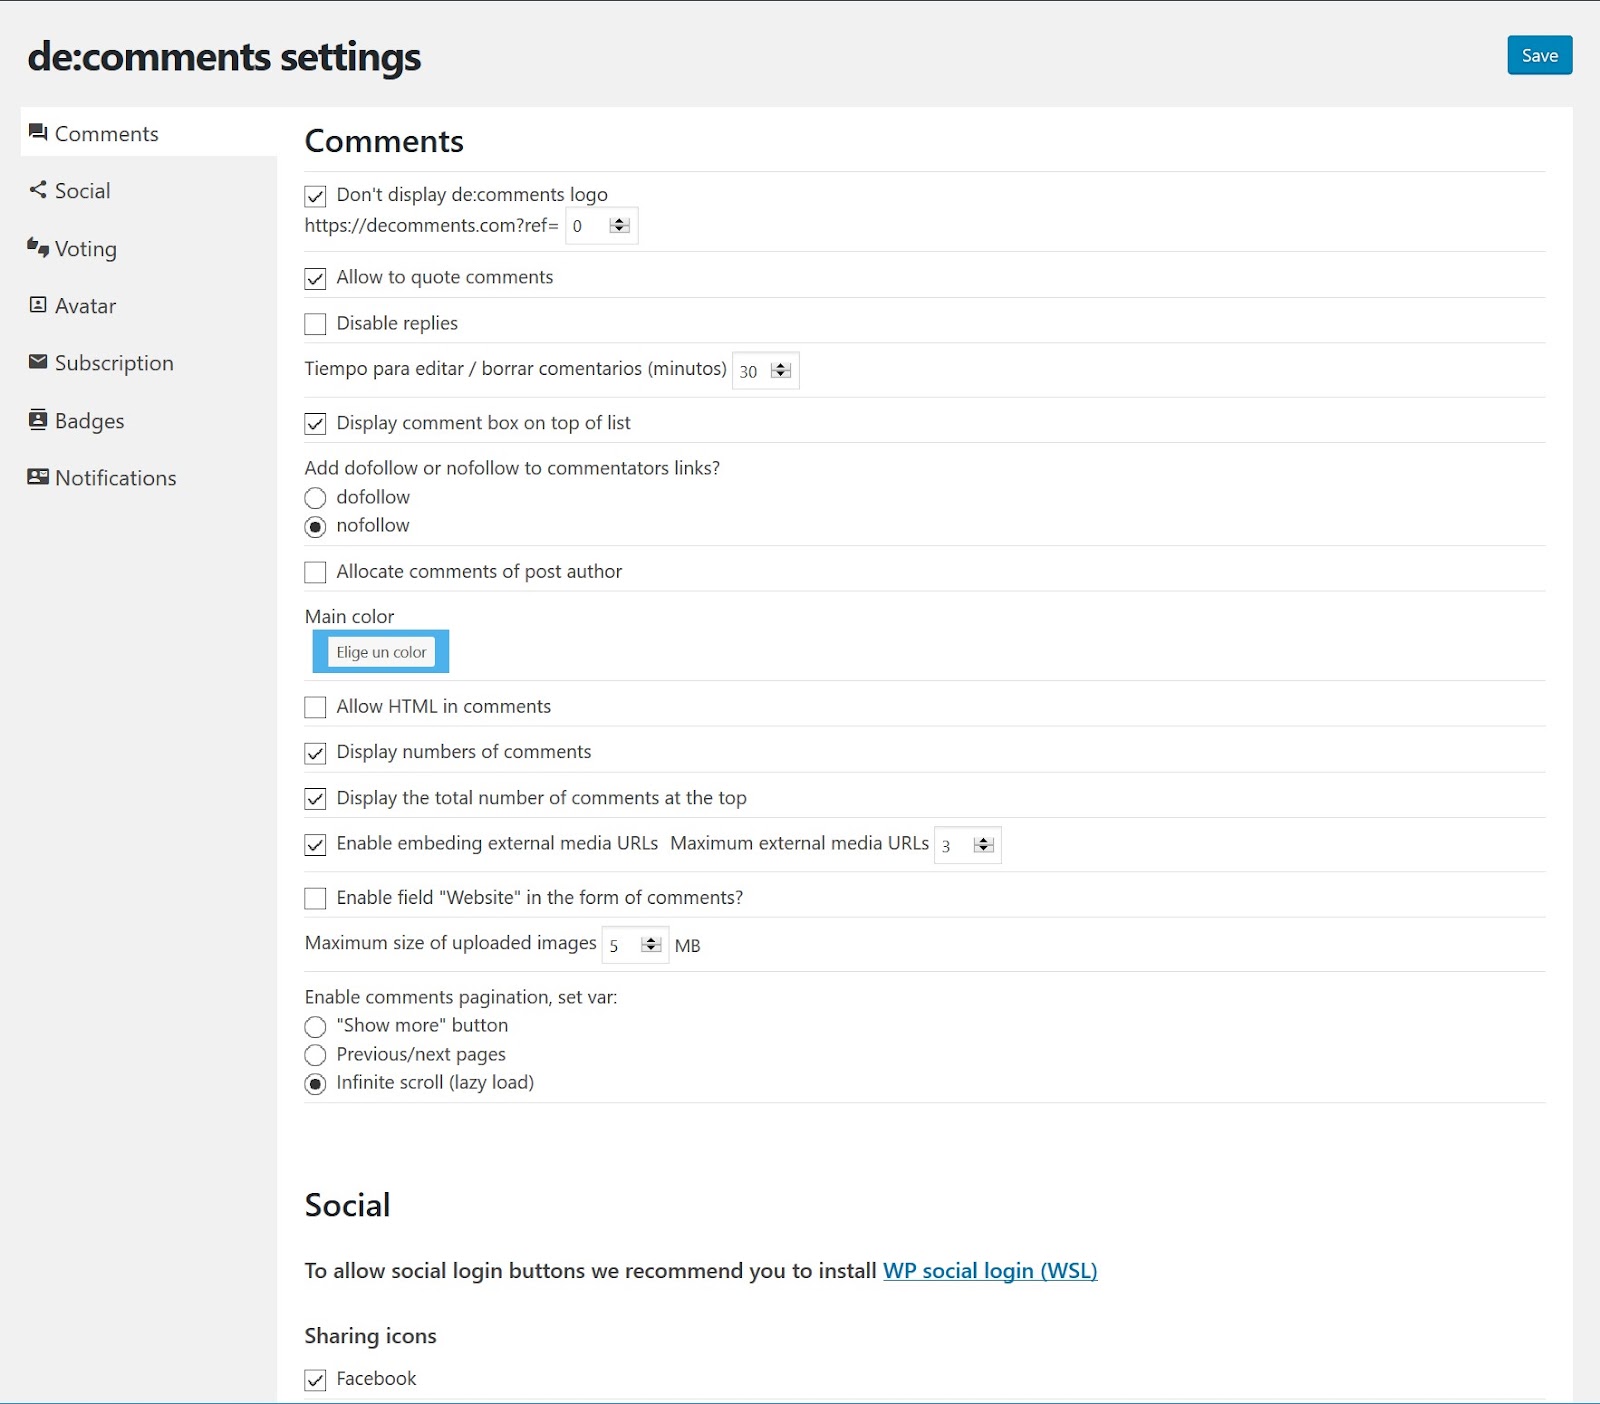Uncheck Display the total number of comments at the top
Screen dimensions: 1600x1404
315,799
